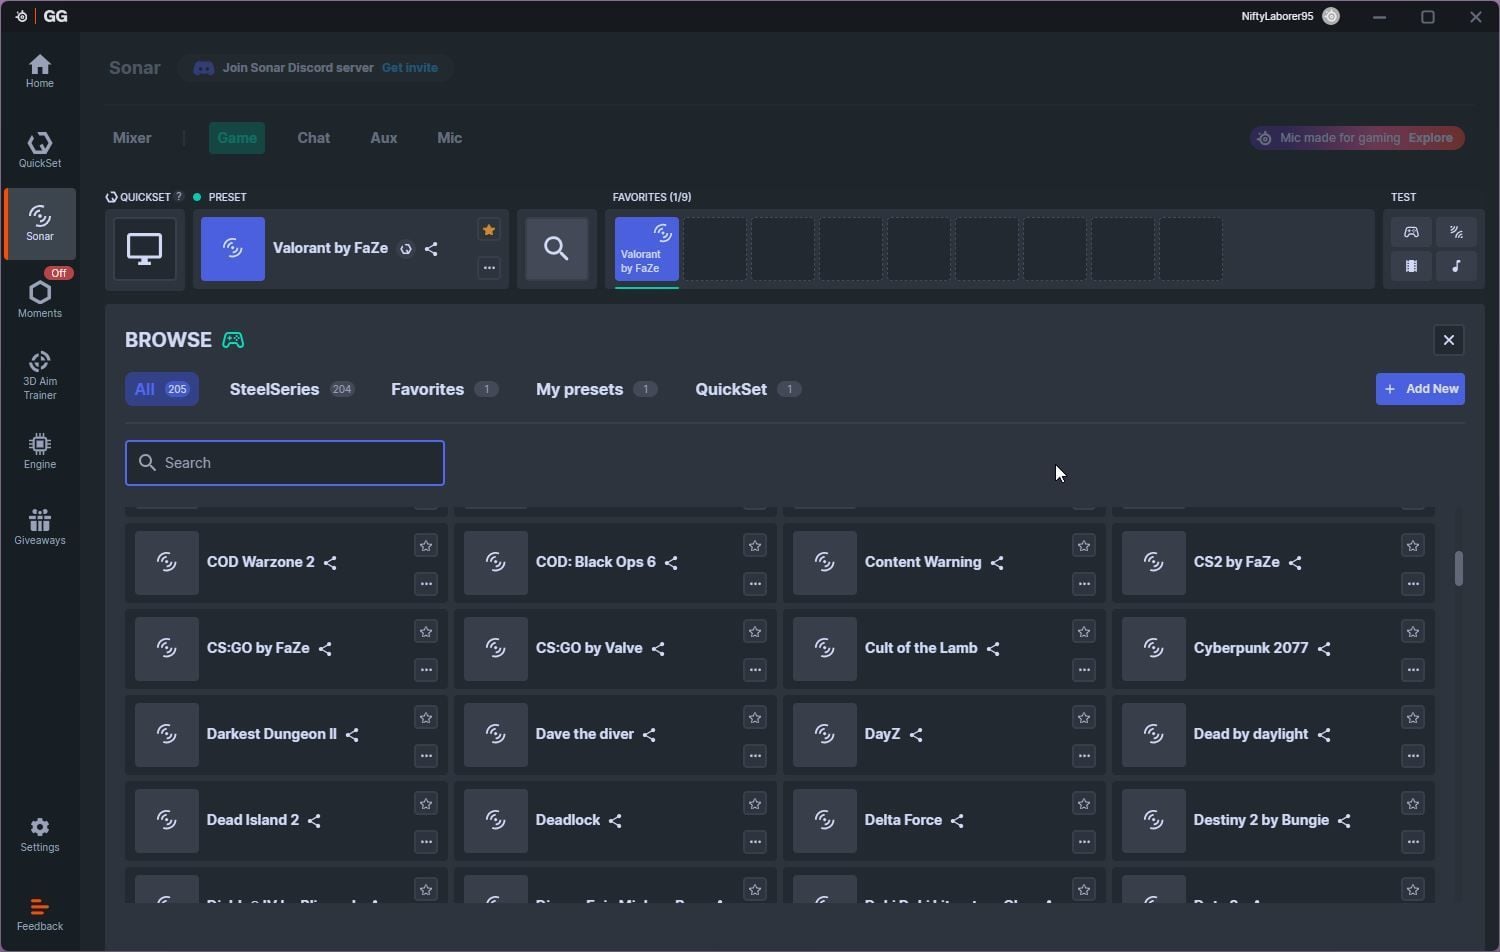The width and height of the screenshot is (1500, 952).
Task: Open more options for Valorant by FaZe
Action: click(x=489, y=268)
